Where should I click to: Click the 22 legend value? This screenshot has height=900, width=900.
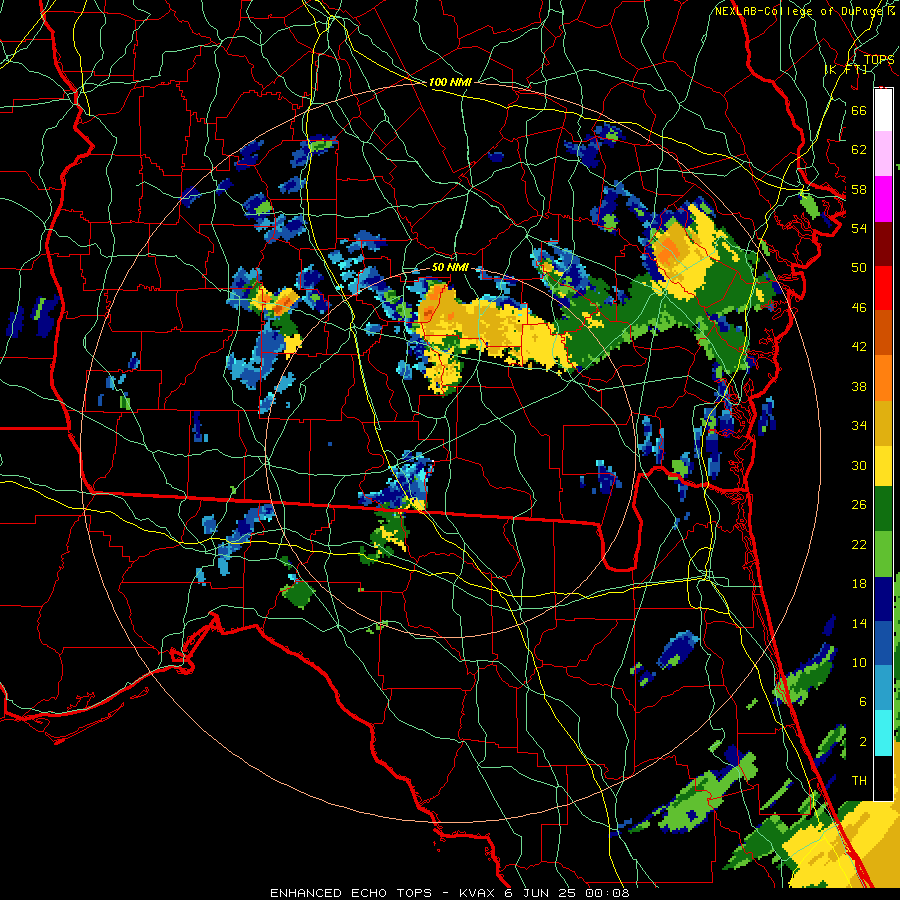pyautogui.click(x=859, y=544)
